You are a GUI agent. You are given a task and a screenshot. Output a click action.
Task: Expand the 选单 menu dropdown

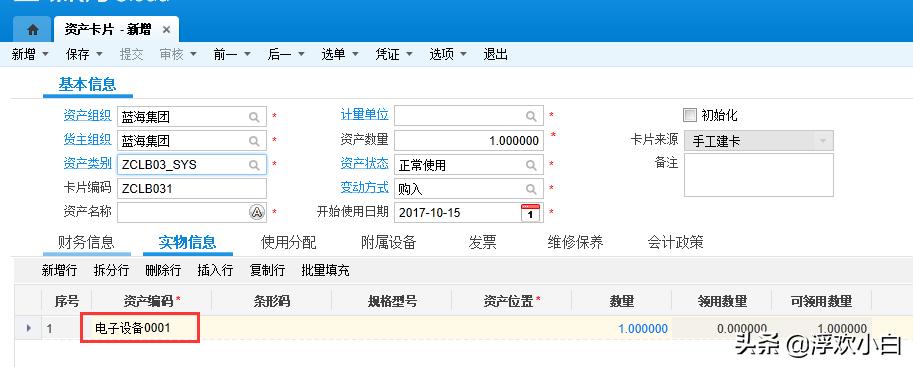pyautogui.click(x=355, y=54)
